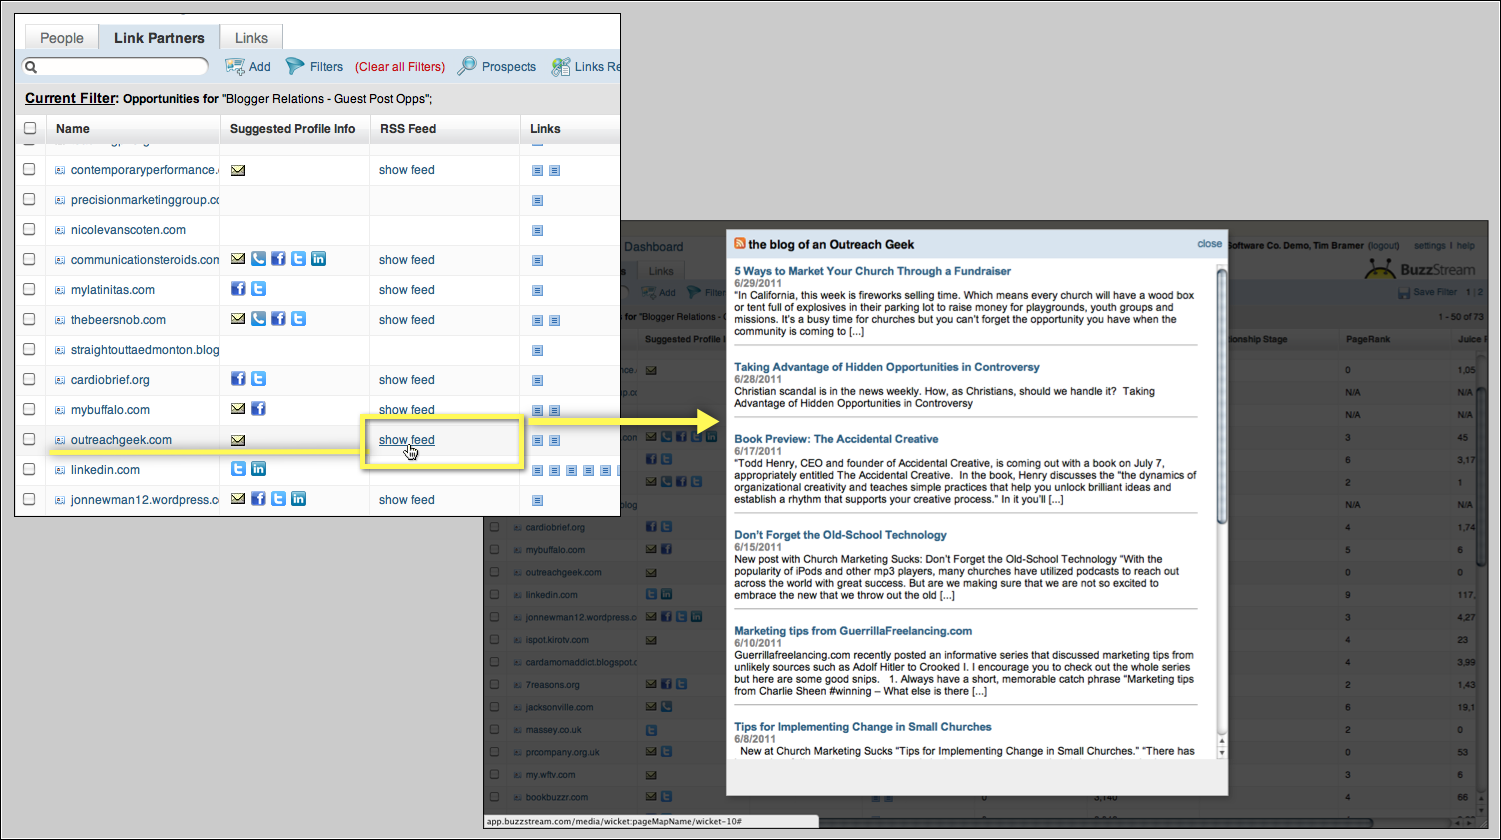Click Clear all Filters link
The width and height of the screenshot is (1501, 840).
coord(399,67)
